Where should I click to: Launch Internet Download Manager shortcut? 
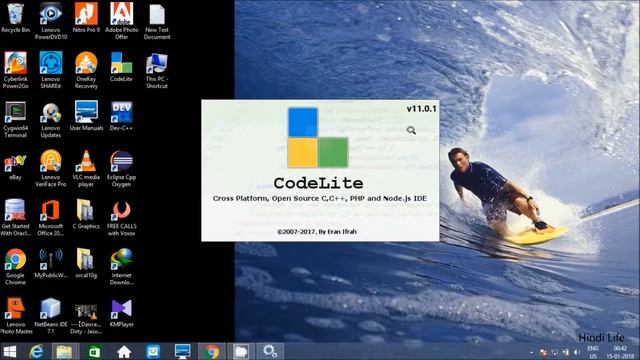[121, 266]
